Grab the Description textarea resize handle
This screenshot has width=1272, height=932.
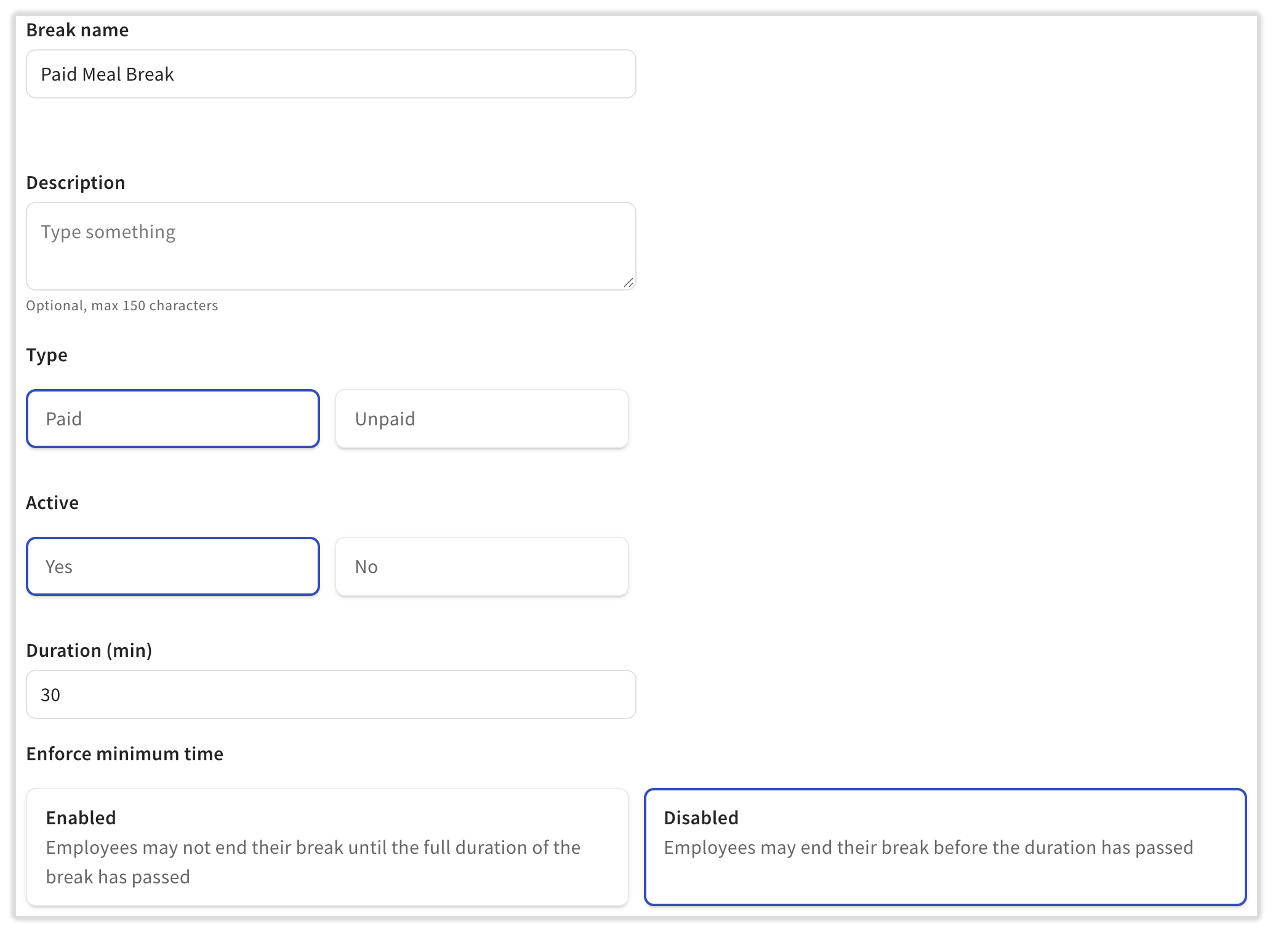[x=628, y=283]
